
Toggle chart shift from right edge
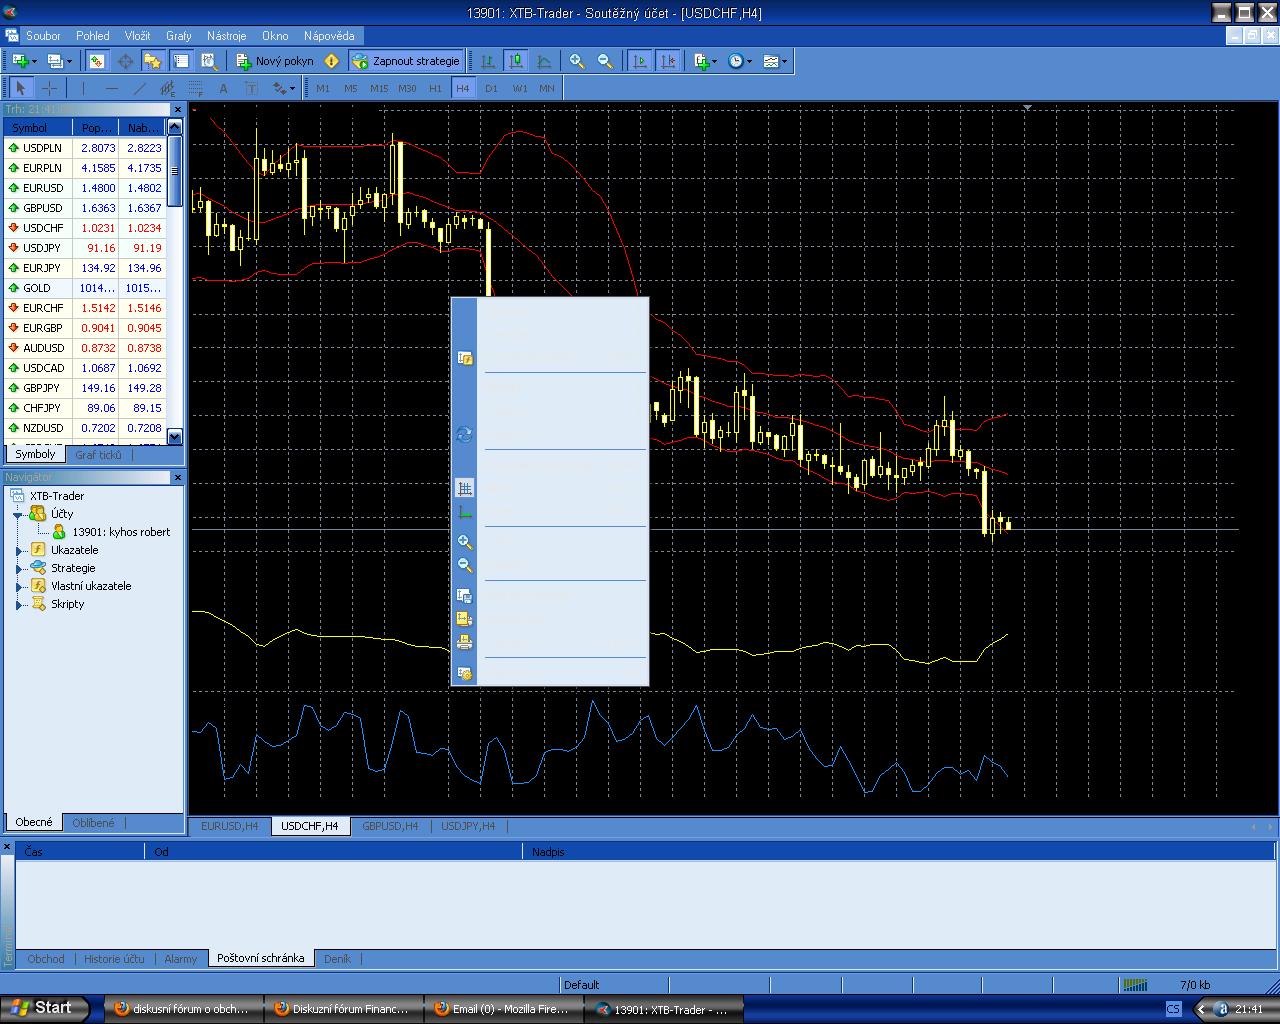point(668,61)
